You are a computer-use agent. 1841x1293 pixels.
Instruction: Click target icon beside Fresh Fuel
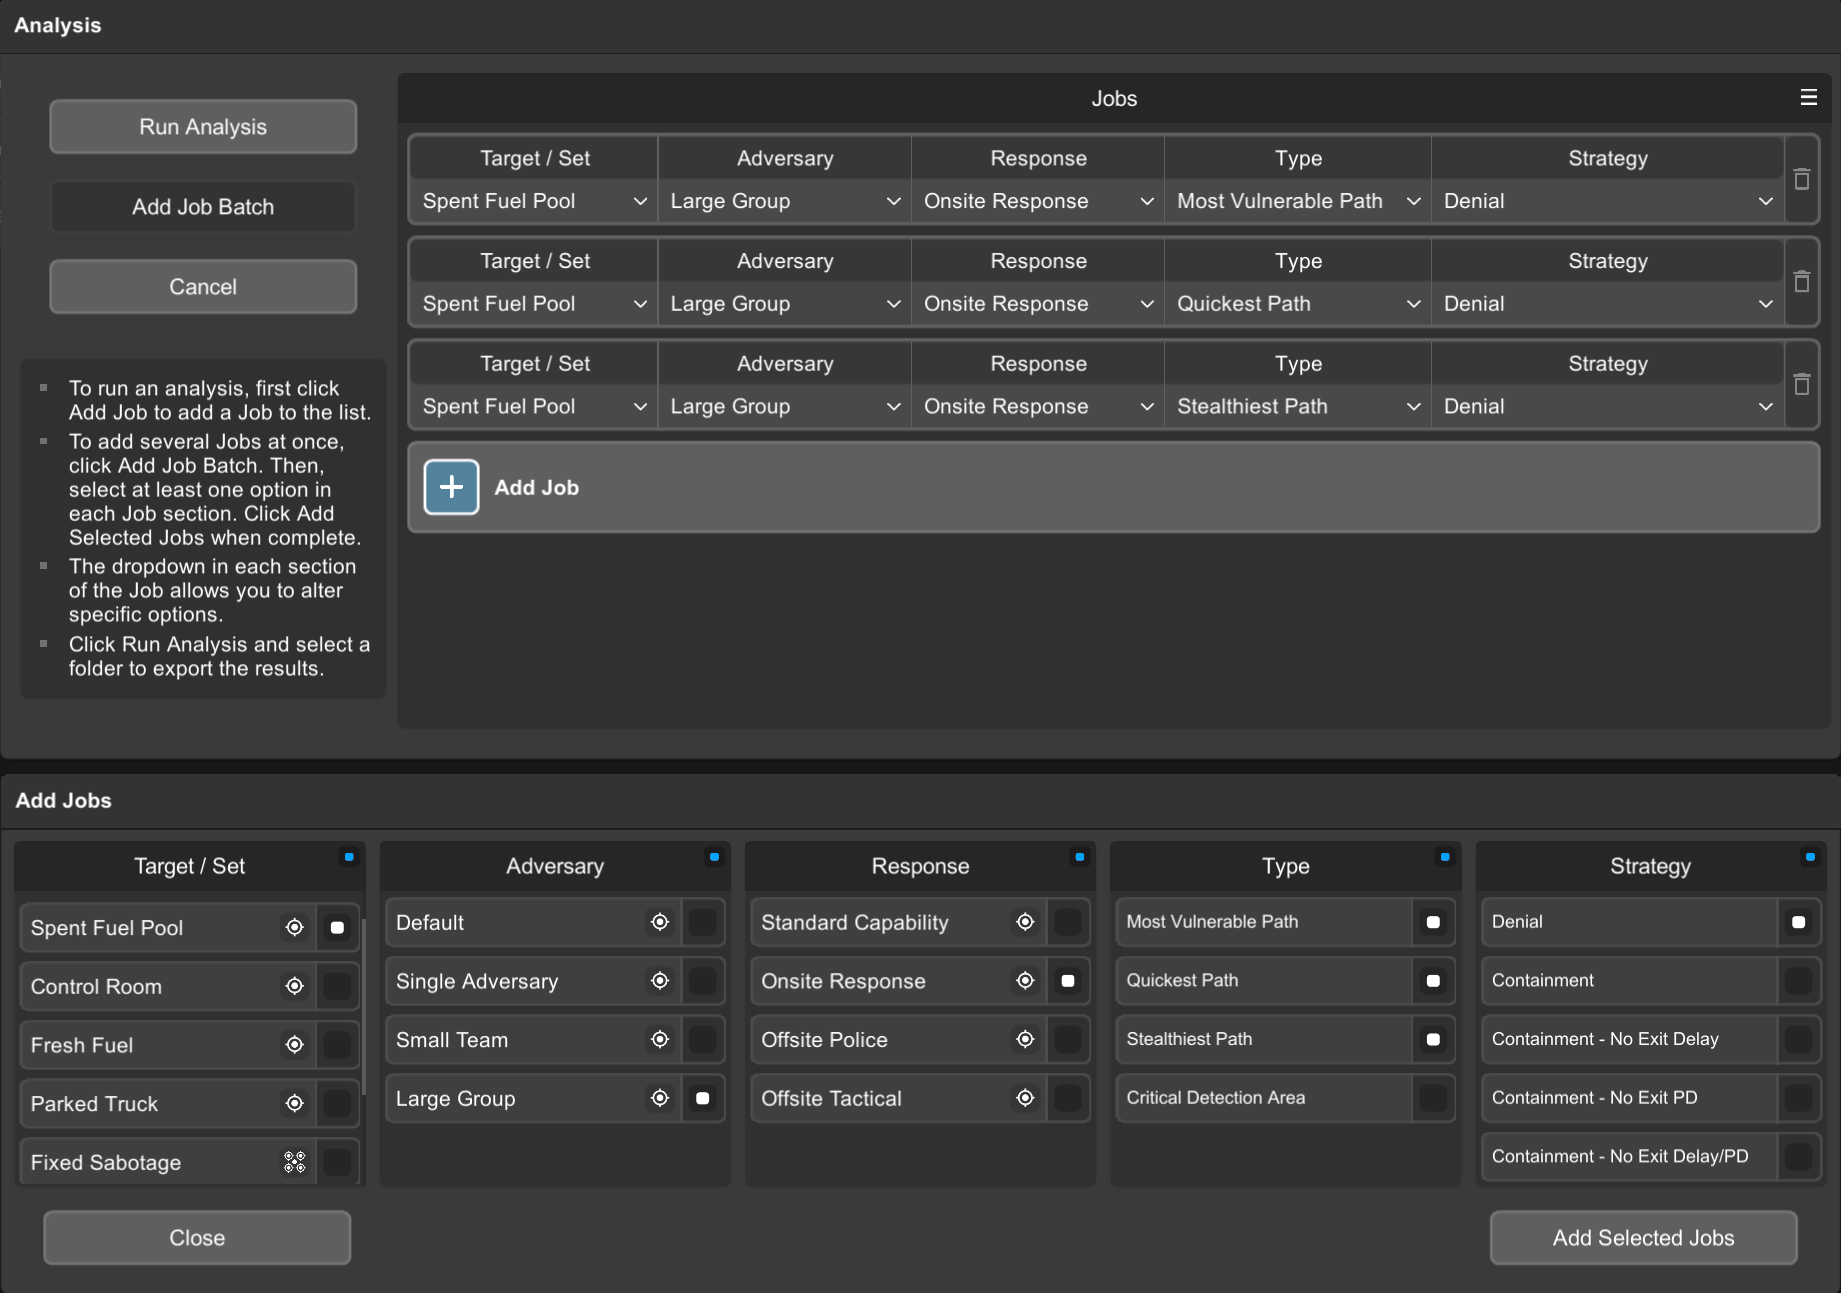tap(294, 1045)
